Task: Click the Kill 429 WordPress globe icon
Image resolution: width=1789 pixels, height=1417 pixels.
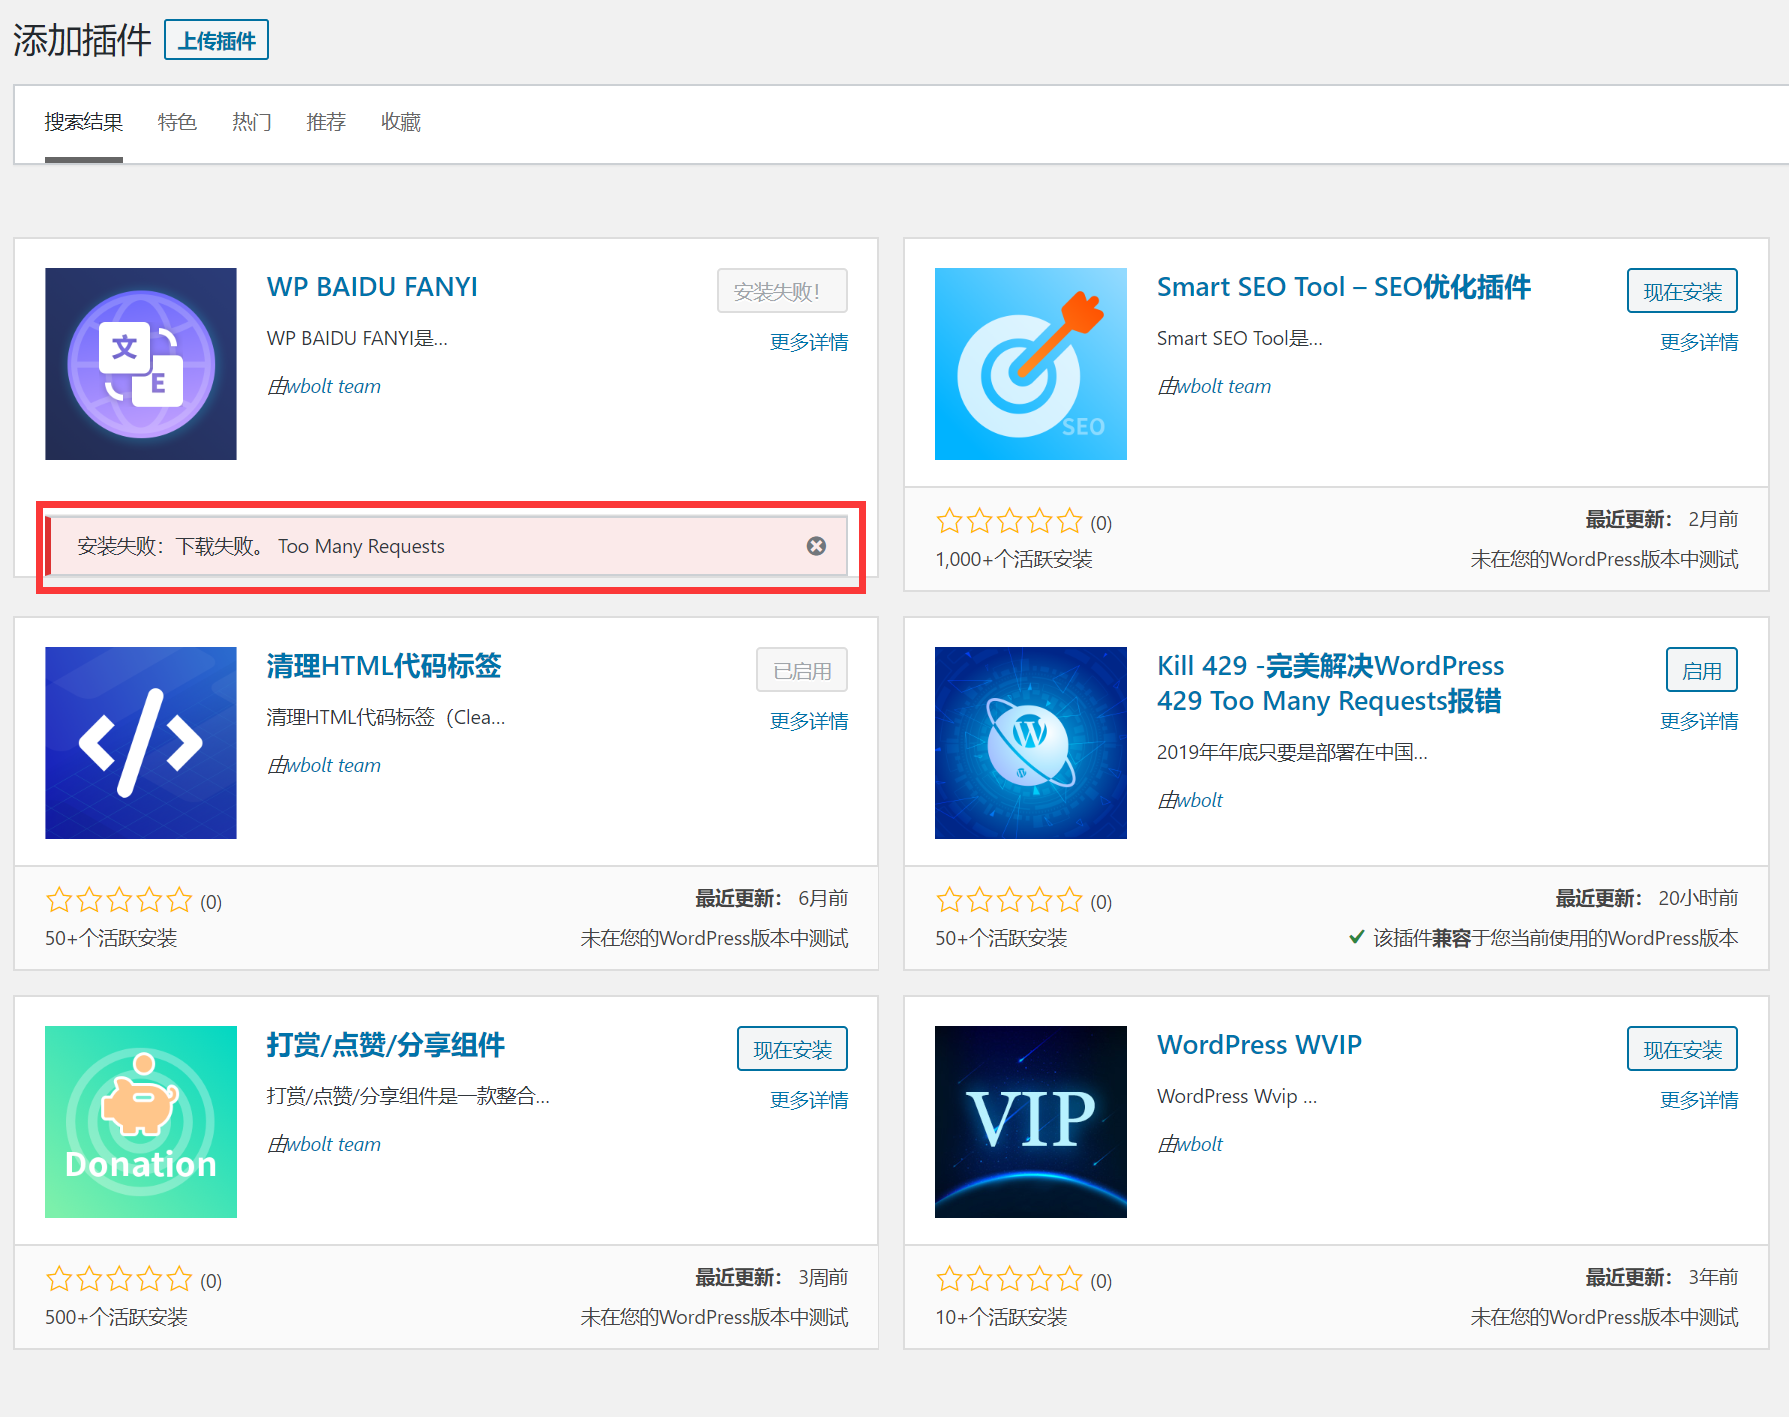Action: click(1030, 742)
